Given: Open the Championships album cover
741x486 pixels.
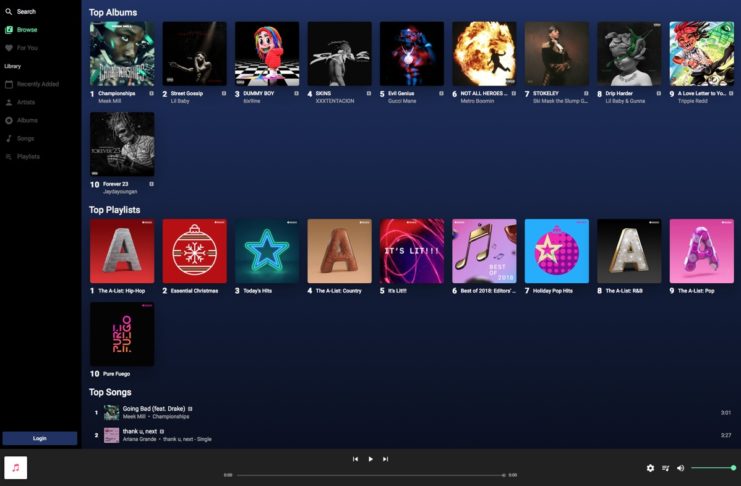Looking at the screenshot, I should [122, 53].
